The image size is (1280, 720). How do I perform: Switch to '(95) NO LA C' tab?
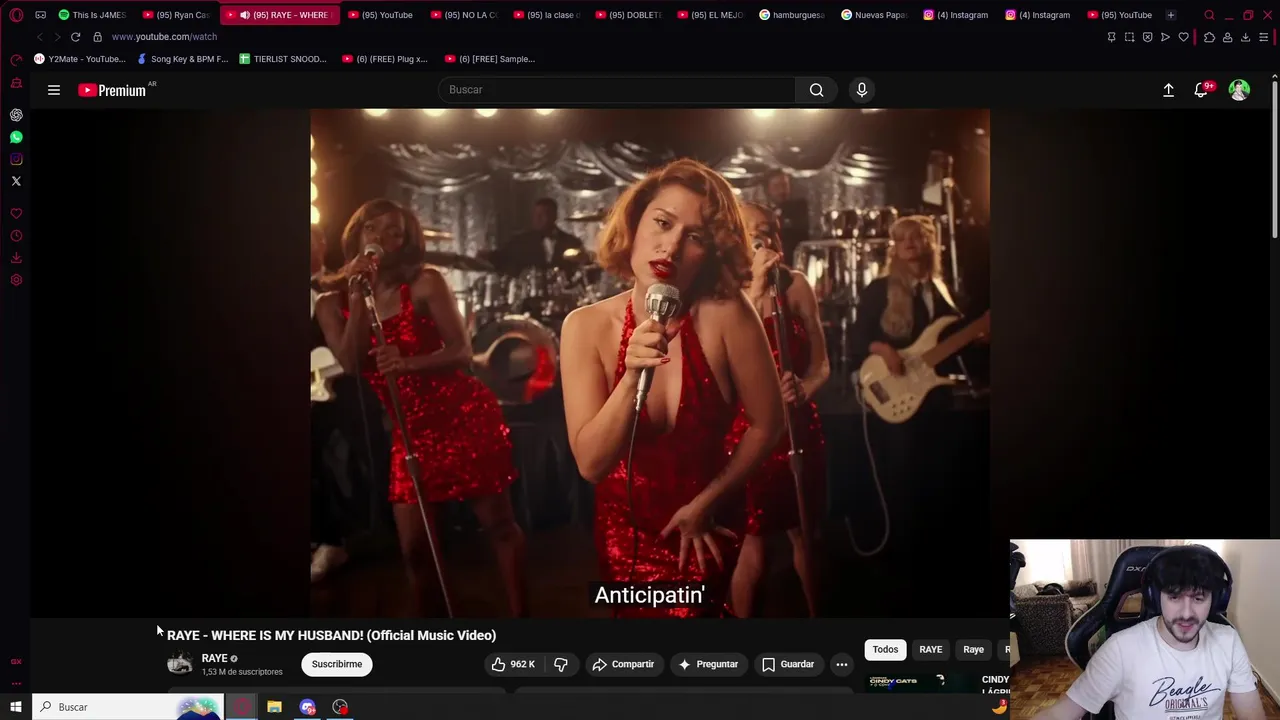pyautogui.click(x=464, y=15)
